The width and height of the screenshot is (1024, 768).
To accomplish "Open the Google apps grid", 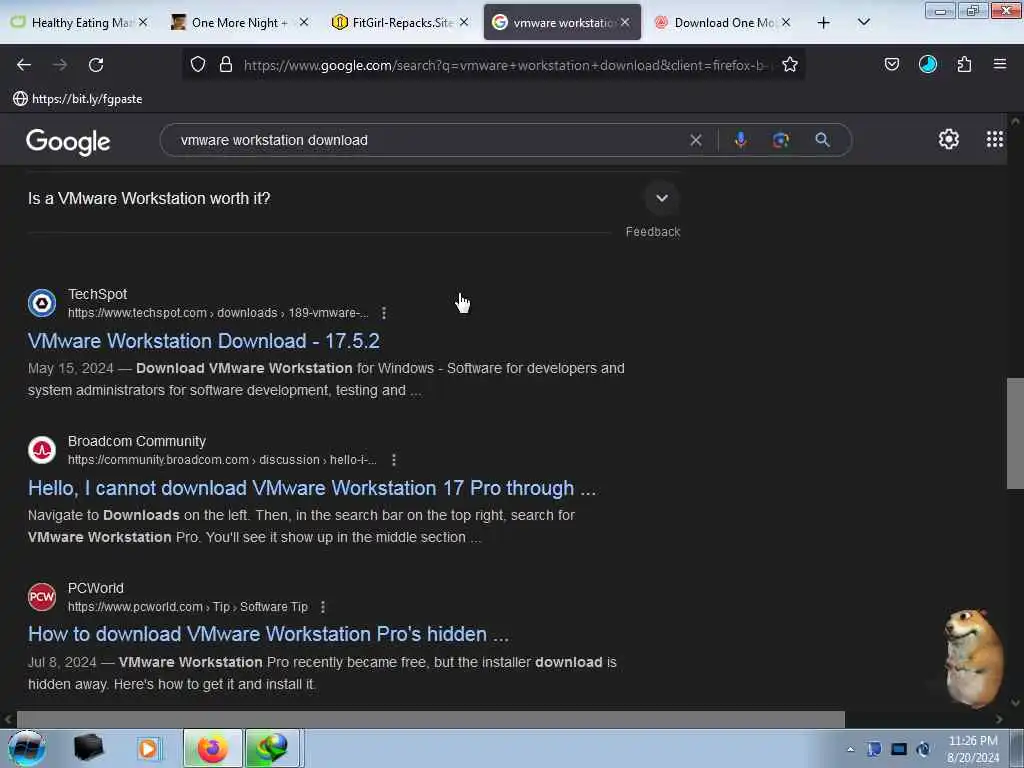I will pos(995,139).
